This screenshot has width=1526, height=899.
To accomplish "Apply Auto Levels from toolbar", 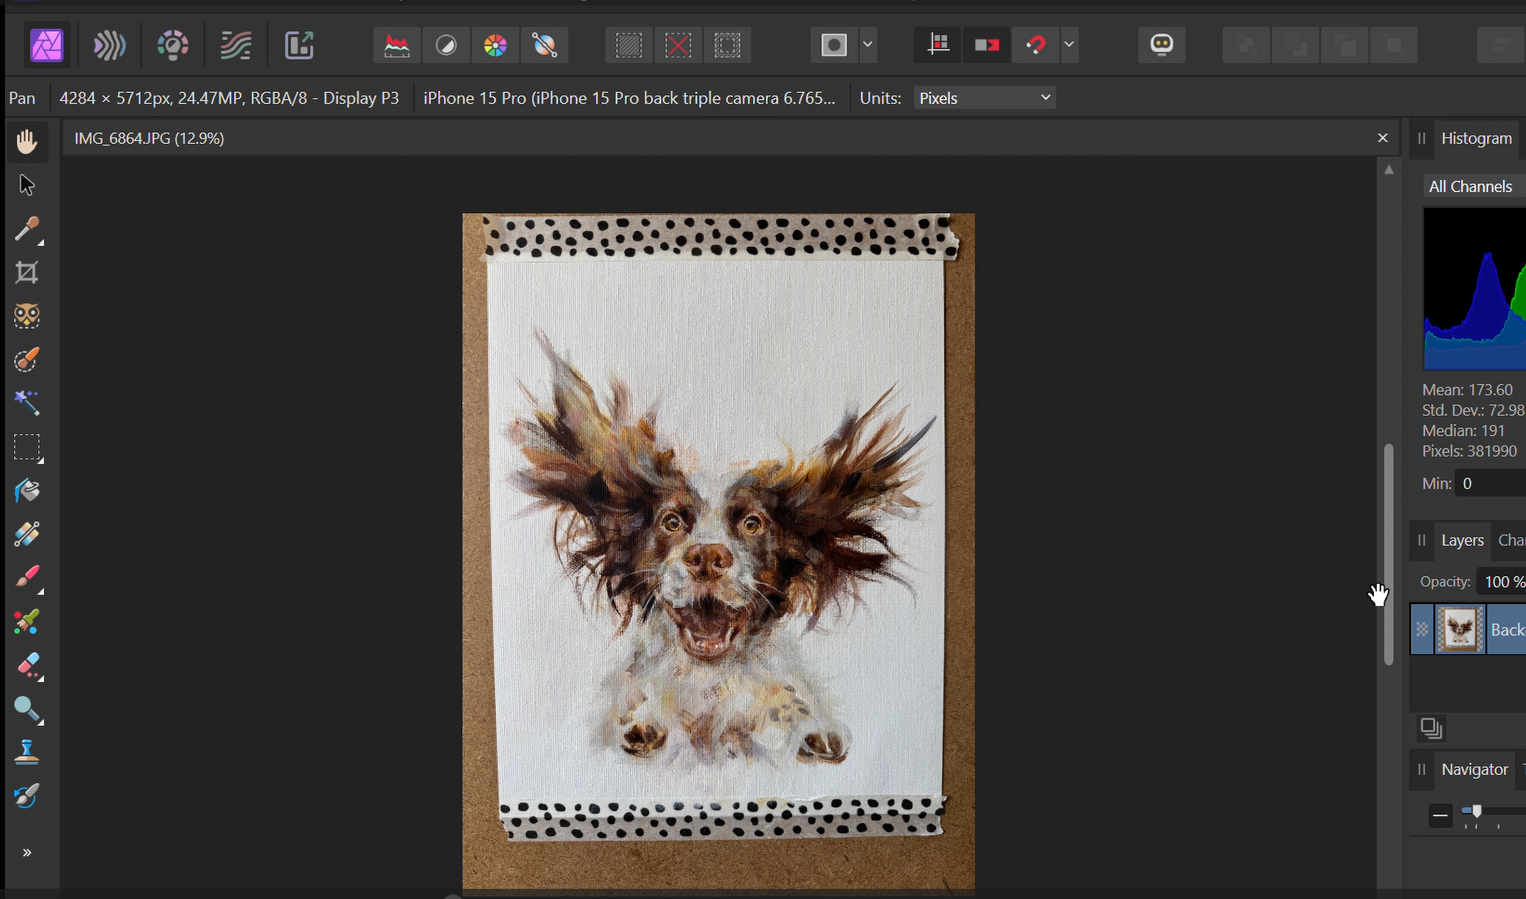I will 397,45.
